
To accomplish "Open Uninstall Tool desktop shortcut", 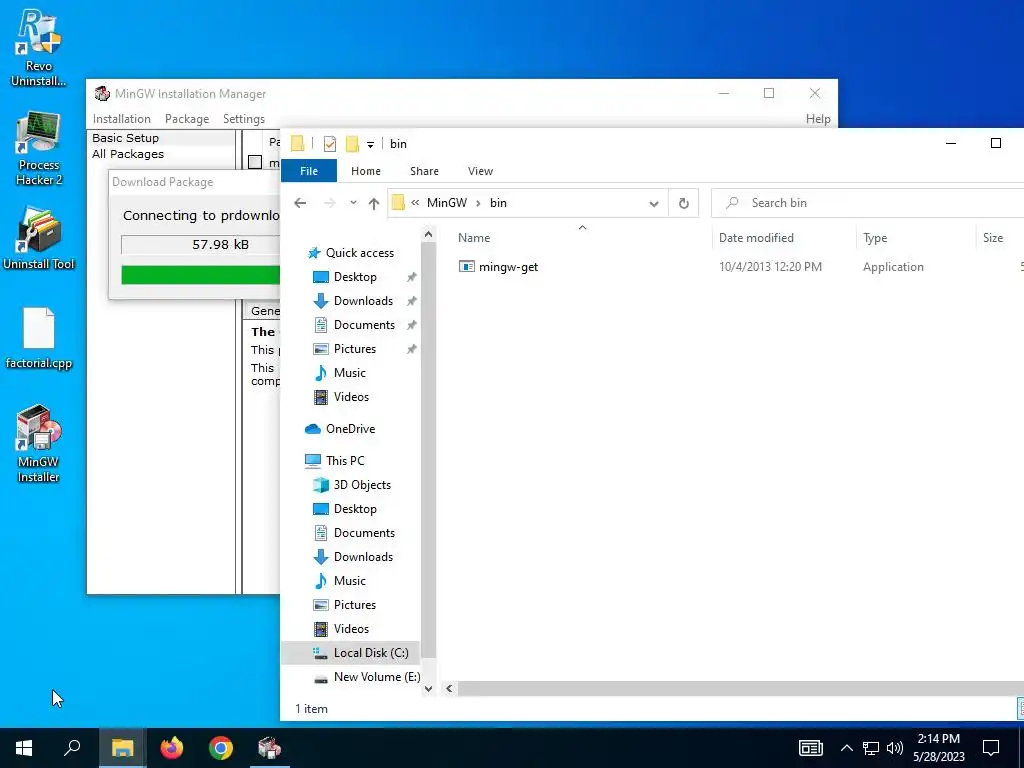I will point(39,239).
